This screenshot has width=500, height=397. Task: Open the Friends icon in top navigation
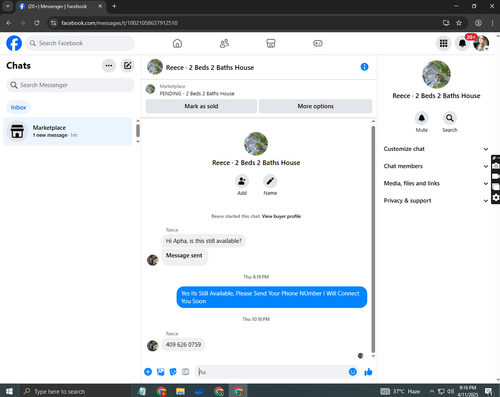point(224,43)
